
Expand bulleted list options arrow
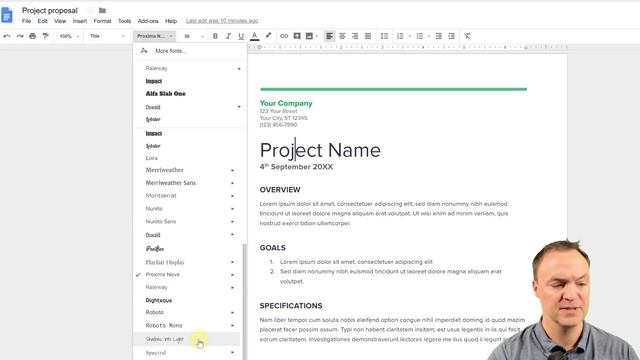tap(429, 36)
